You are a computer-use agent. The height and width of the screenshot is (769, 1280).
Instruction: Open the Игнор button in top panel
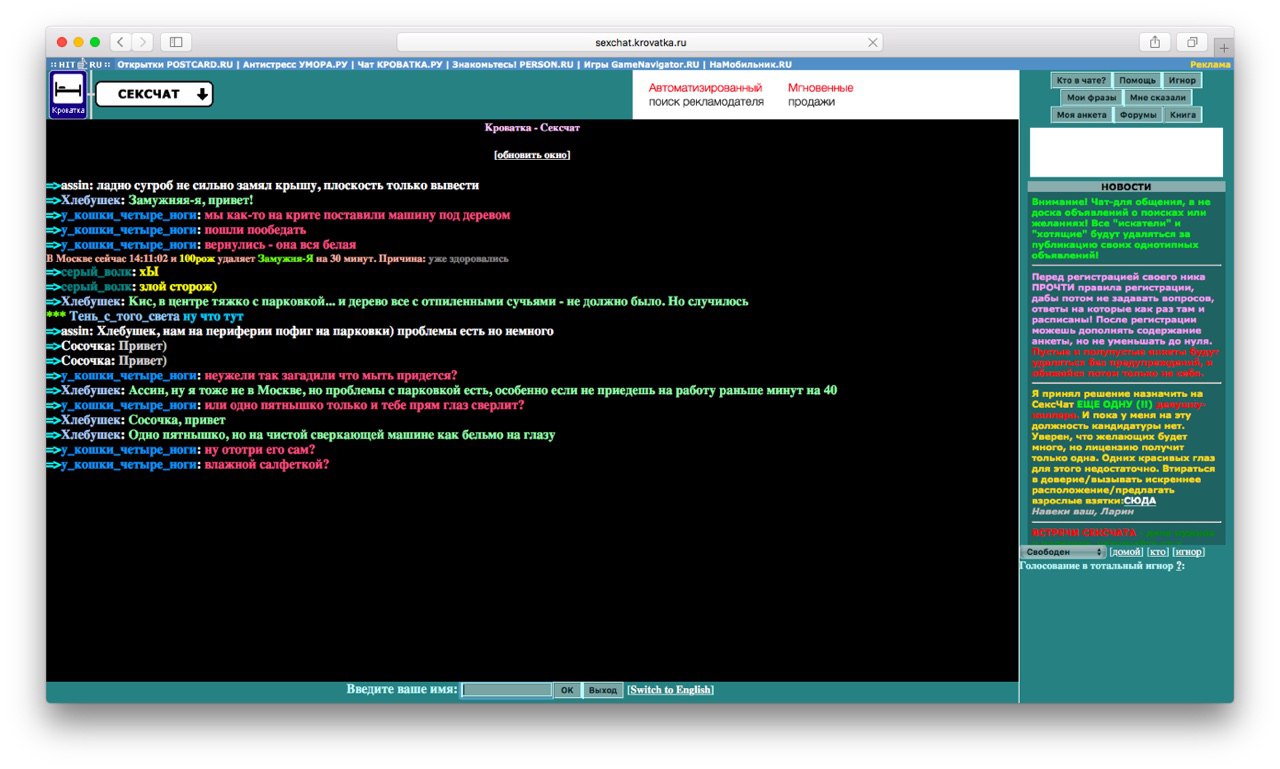point(1182,80)
